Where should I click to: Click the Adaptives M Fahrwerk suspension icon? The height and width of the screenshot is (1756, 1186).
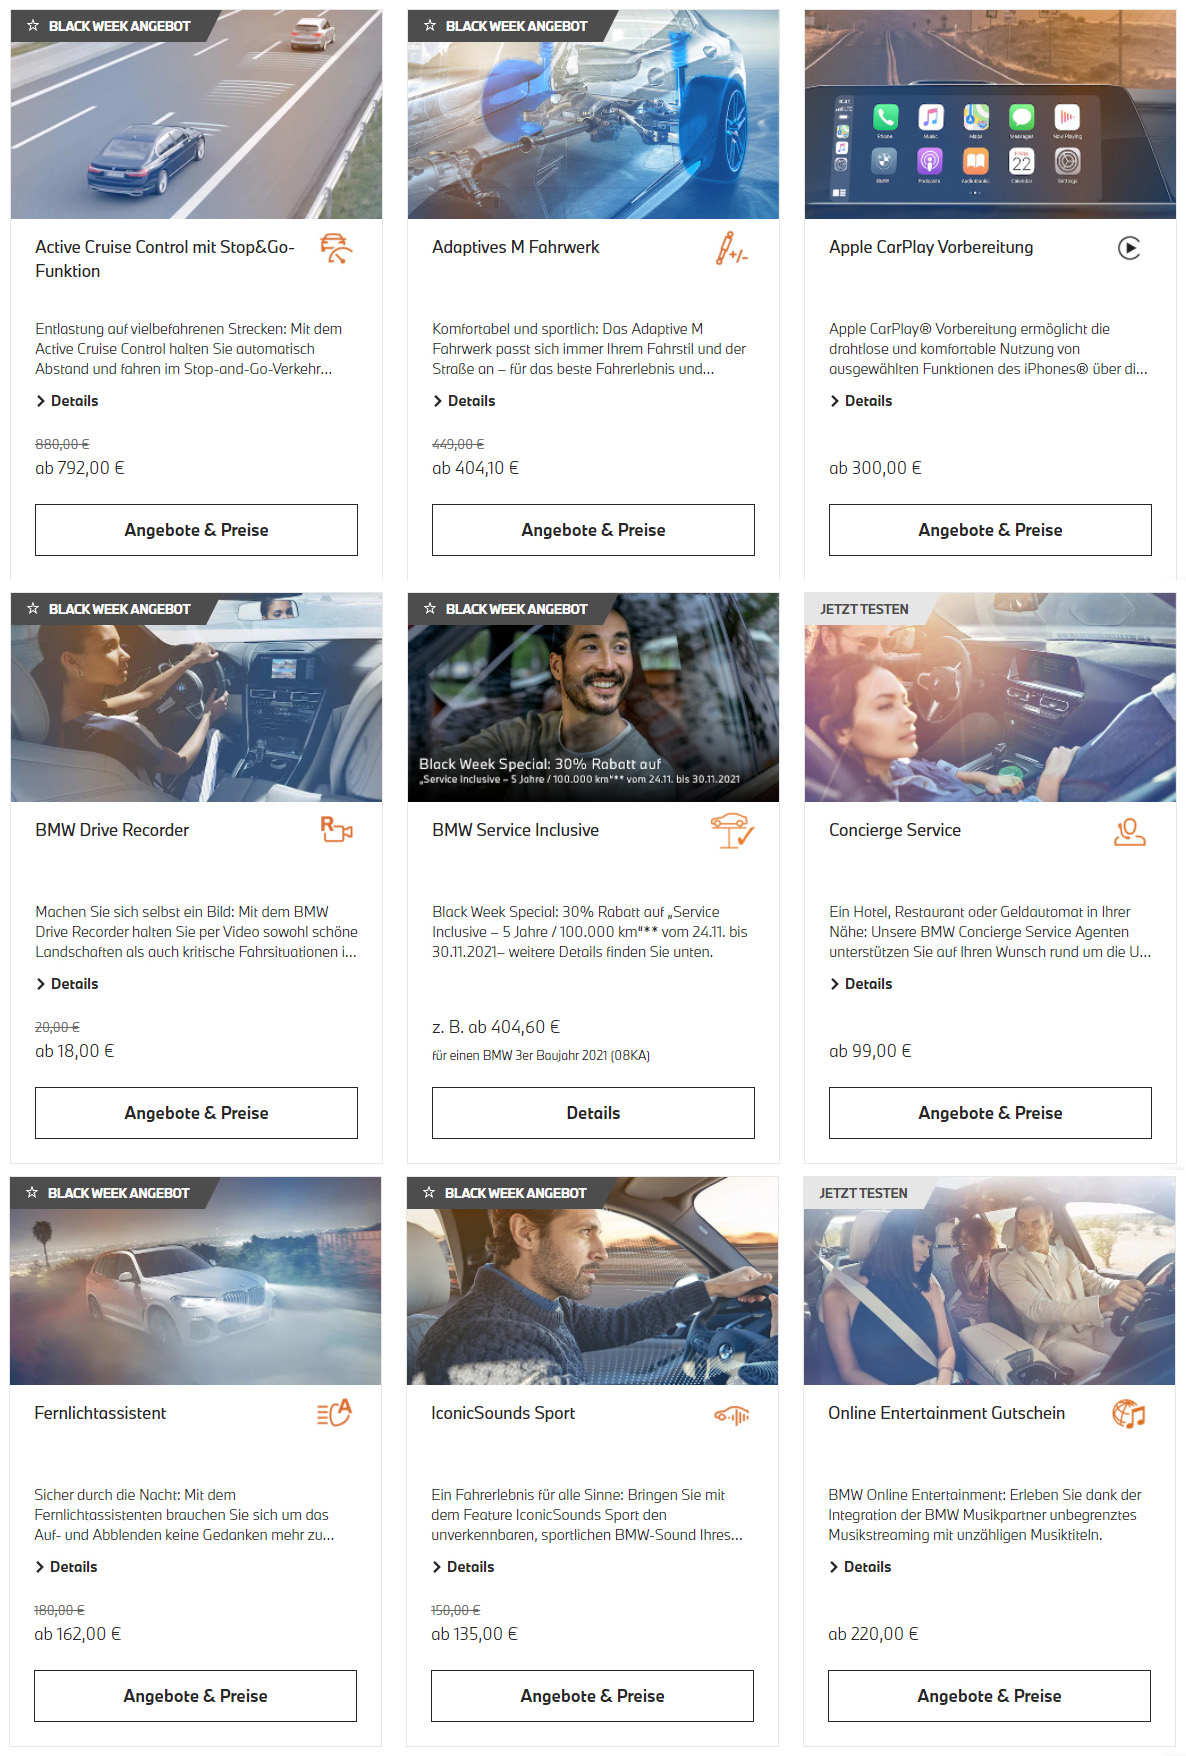(731, 248)
